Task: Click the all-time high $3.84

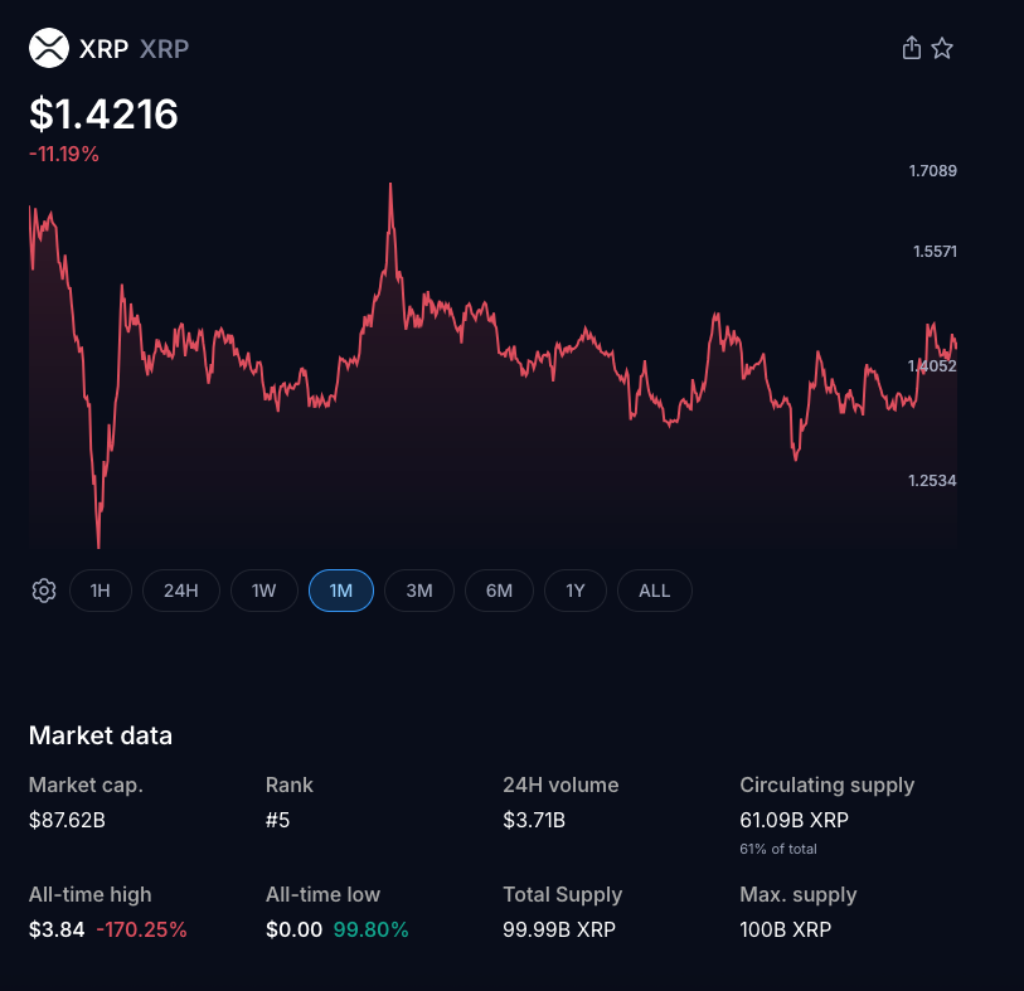Action: click(54, 929)
